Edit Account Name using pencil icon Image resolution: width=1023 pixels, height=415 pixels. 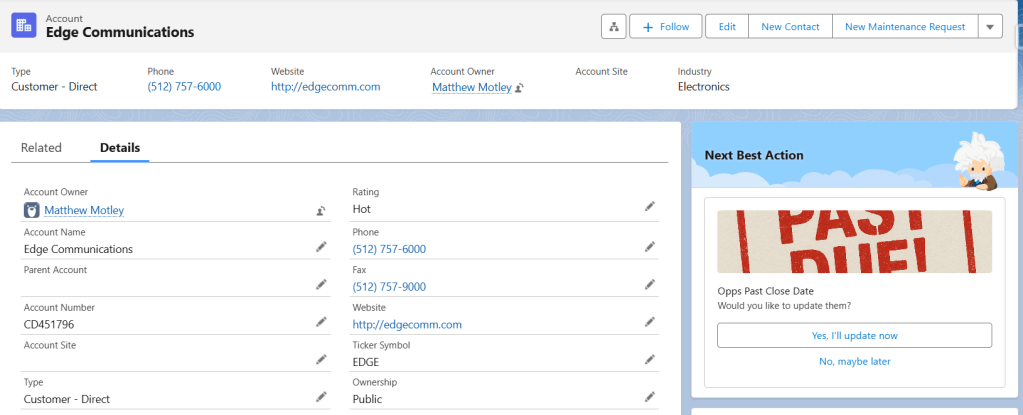[321, 247]
